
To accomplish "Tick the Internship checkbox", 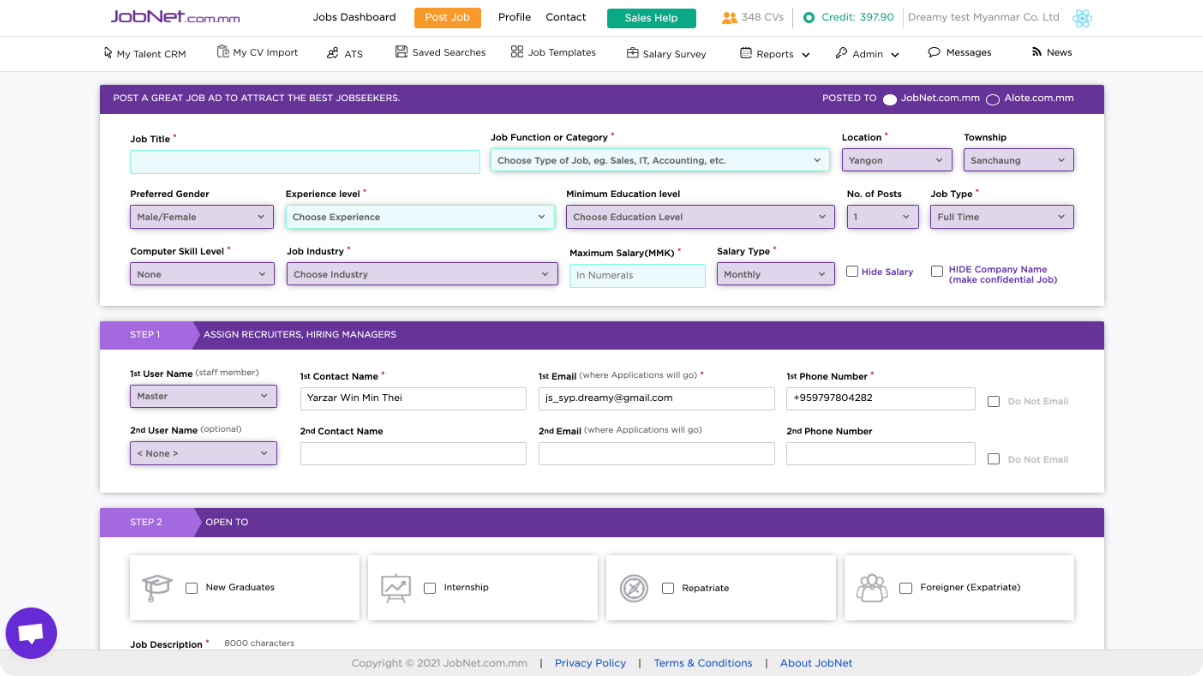I will 430,588.
